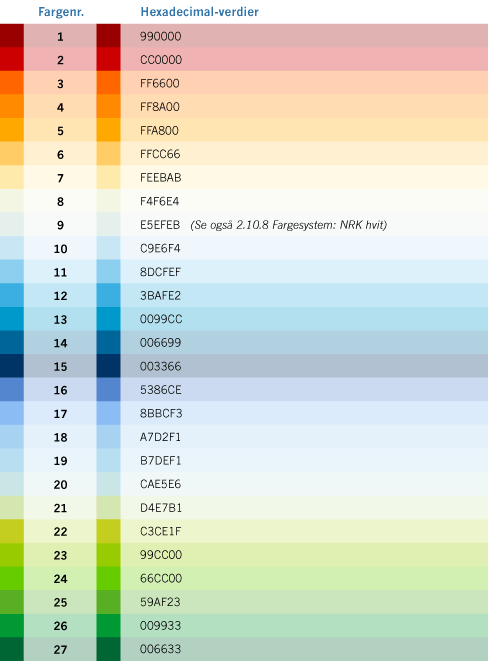The height and width of the screenshot is (662, 488).
Task: Select hex value B7DEF1
Action: (160, 461)
